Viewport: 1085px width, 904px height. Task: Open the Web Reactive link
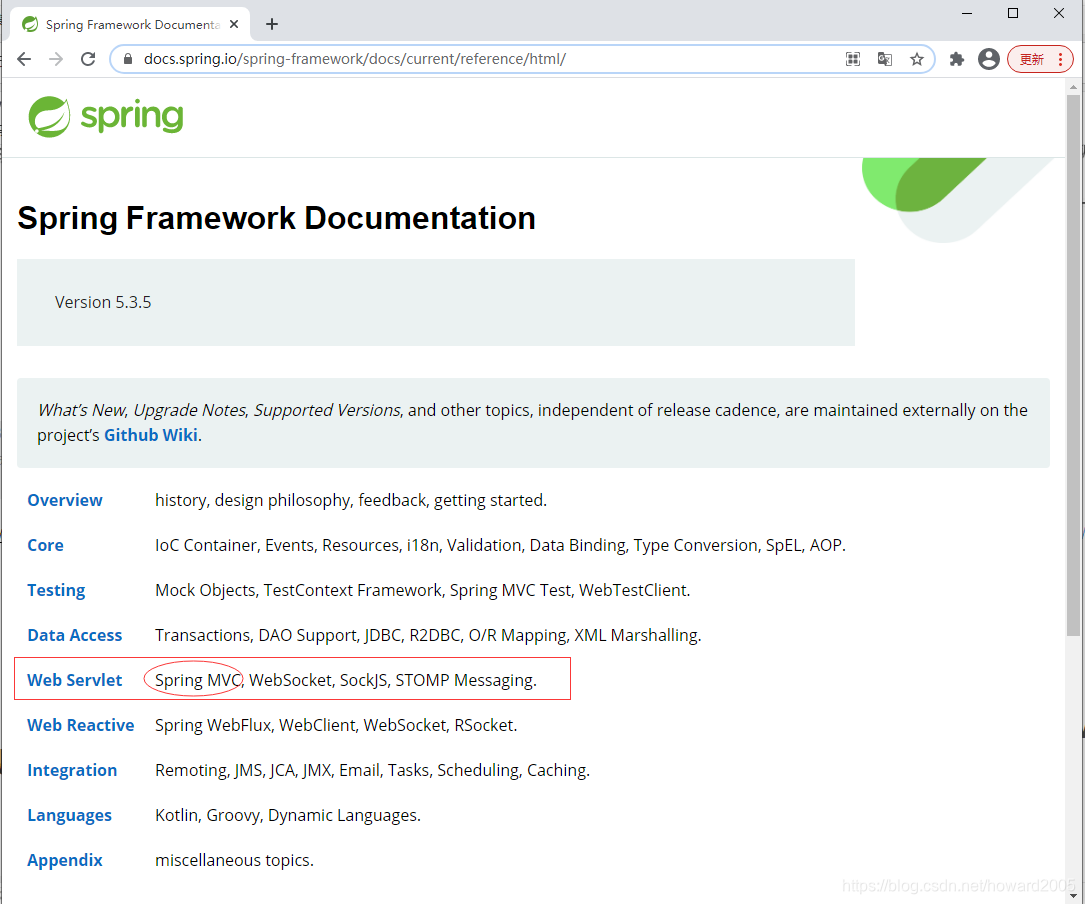pyautogui.click(x=81, y=725)
